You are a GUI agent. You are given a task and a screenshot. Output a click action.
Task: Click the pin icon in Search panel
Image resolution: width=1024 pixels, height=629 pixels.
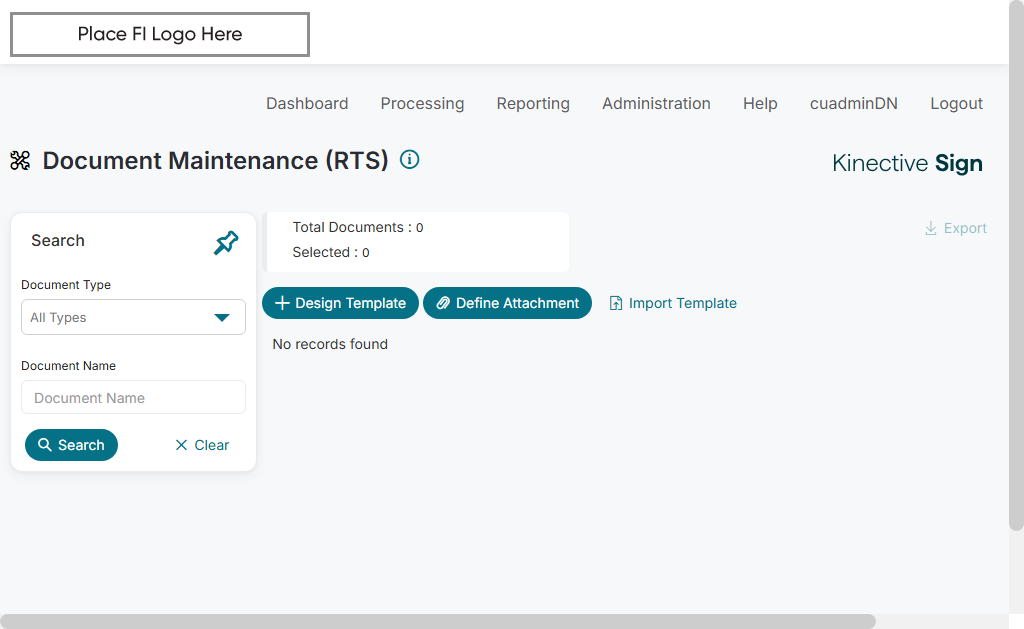(x=226, y=242)
